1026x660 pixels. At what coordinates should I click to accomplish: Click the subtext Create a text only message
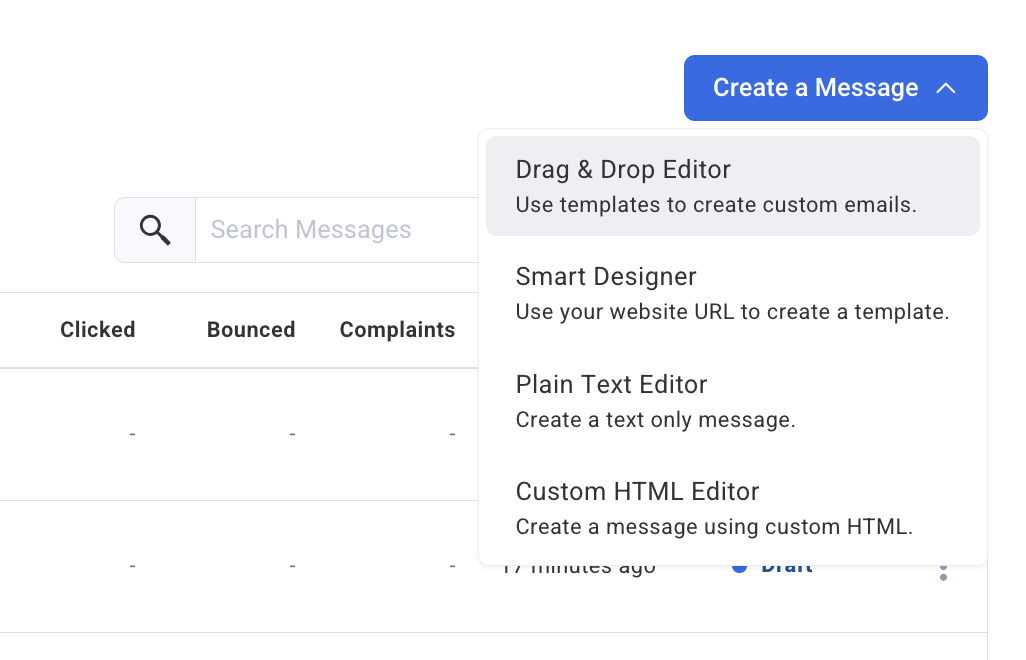point(655,419)
